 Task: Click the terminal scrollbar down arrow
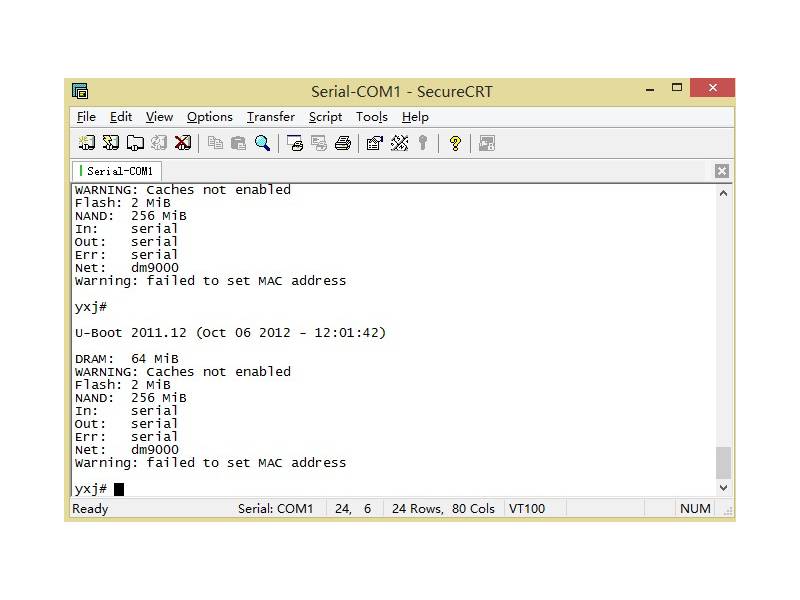click(724, 488)
